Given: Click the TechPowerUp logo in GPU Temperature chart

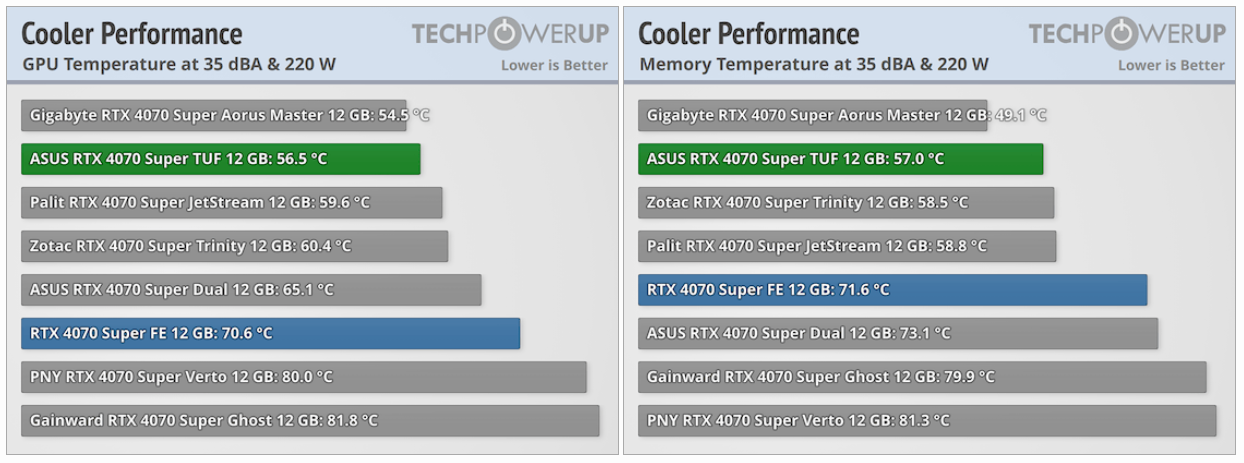Looking at the screenshot, I should tap(510, 34).
